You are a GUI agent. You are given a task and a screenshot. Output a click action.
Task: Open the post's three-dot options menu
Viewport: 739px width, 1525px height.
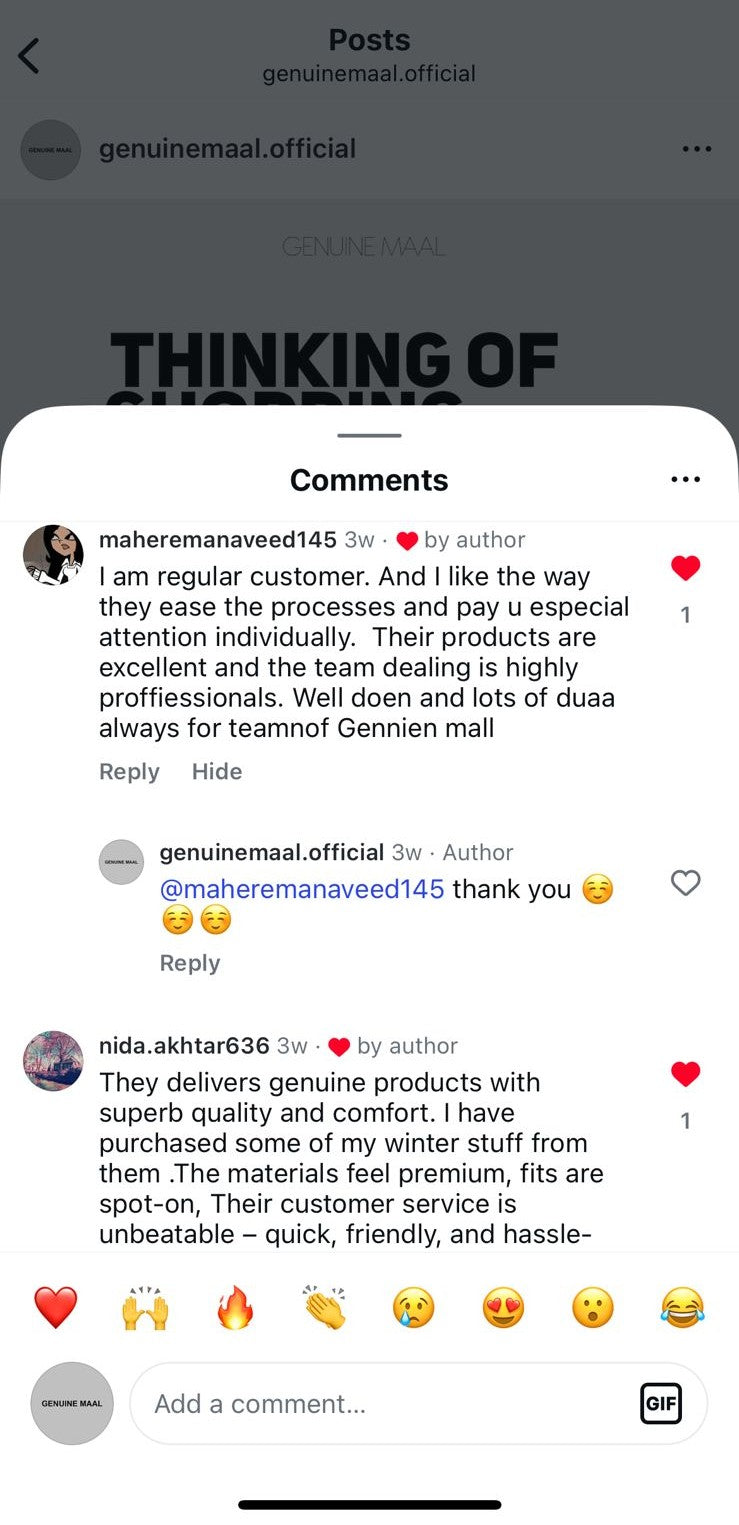[x=696, y=149]
